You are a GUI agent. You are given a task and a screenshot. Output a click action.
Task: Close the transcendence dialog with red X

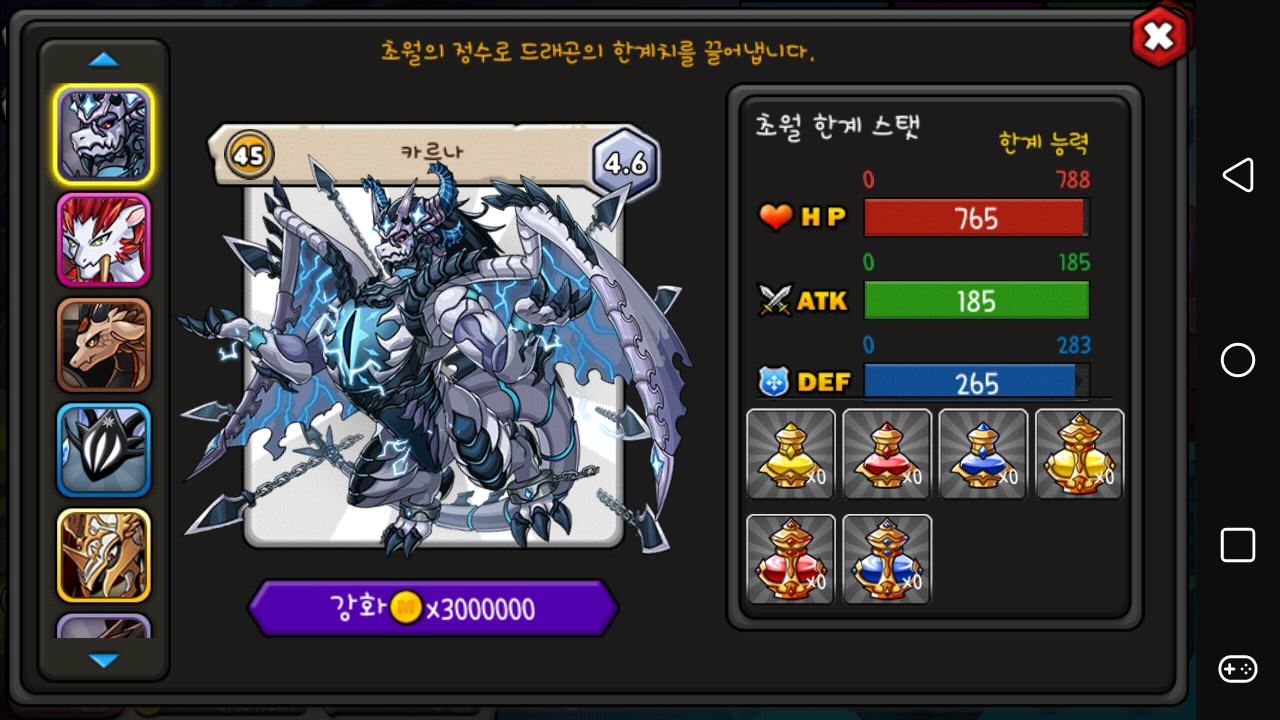(x=1159, y=37)
